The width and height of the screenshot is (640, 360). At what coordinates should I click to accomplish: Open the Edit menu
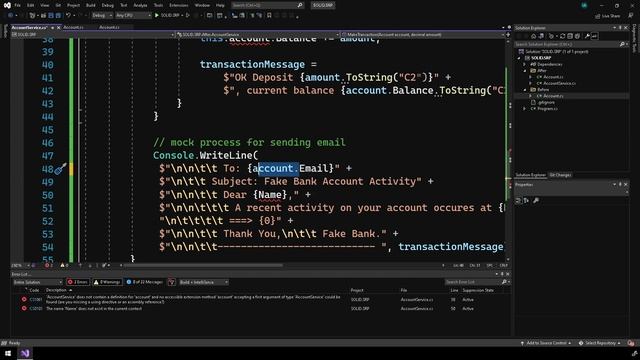(x=31, y=5)
